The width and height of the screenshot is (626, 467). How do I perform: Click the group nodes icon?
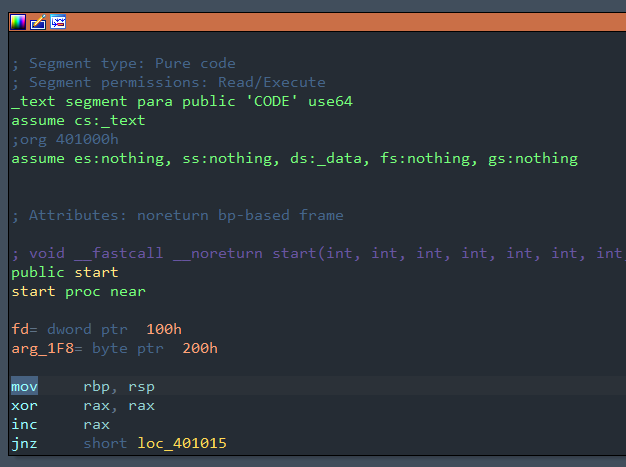[x=58, y=21]
